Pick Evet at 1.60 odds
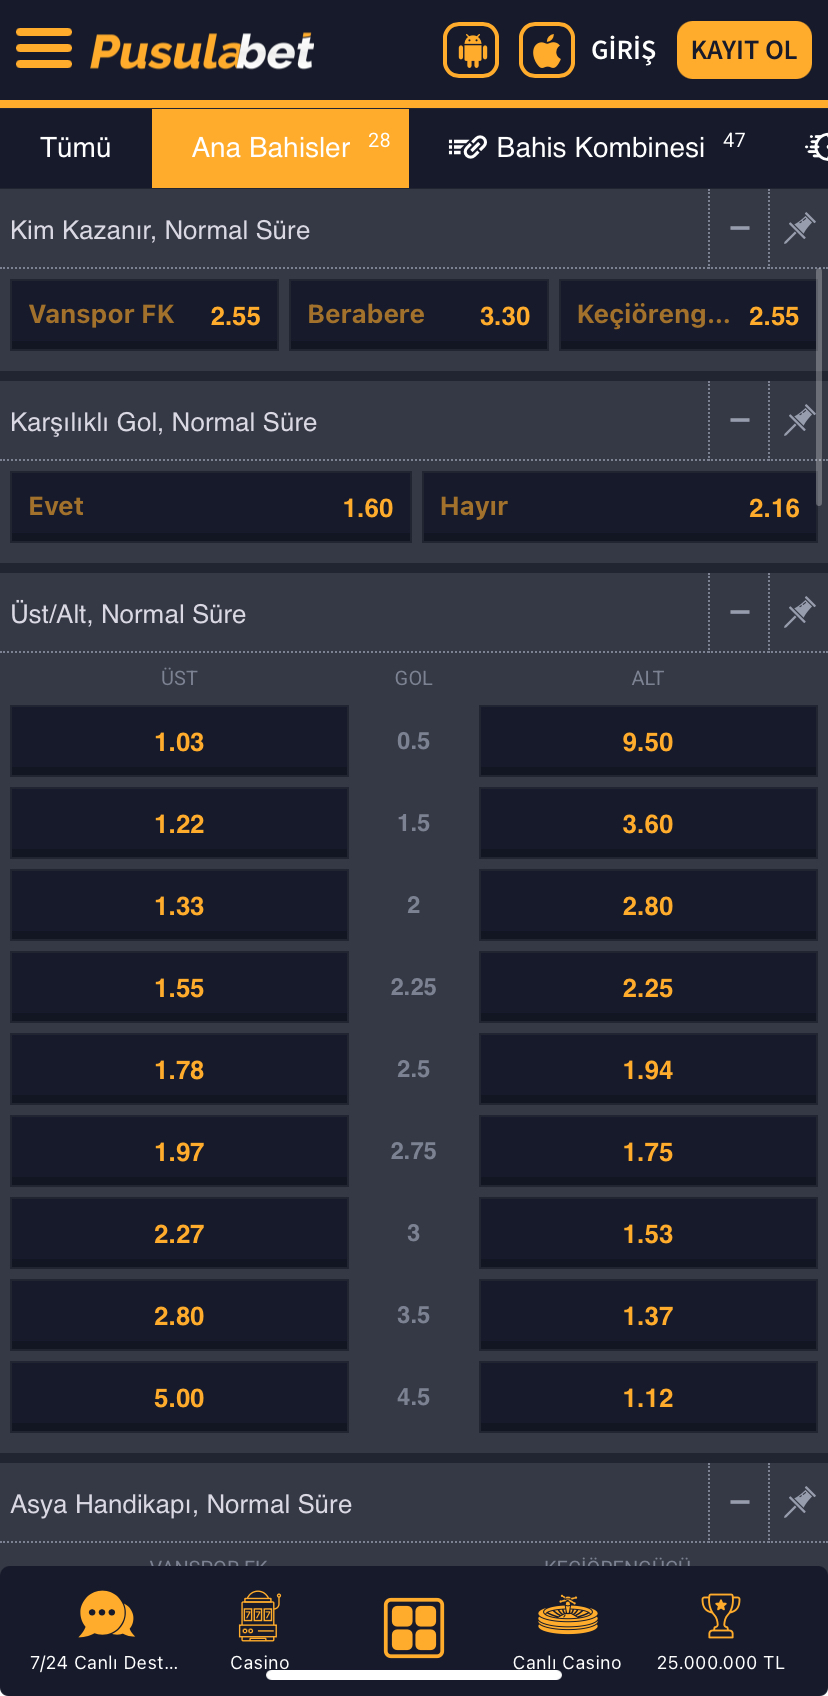This screenshot has height=1696, width=828. [x=211, y=508]
